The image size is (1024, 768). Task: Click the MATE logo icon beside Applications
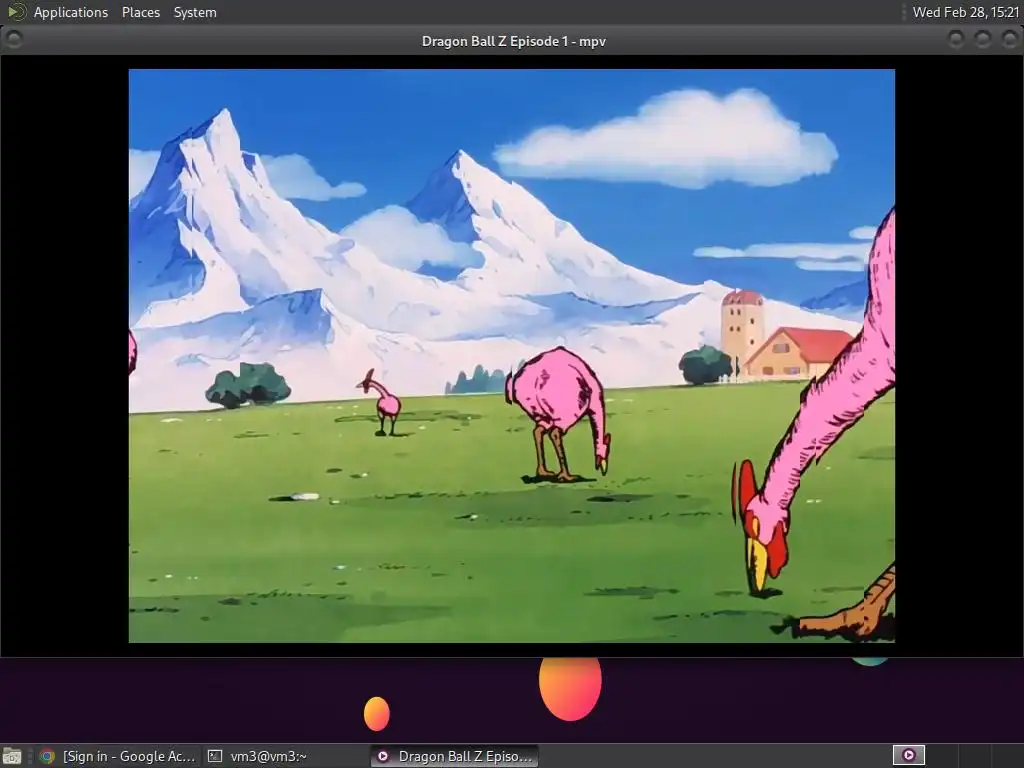click(16, 12)
